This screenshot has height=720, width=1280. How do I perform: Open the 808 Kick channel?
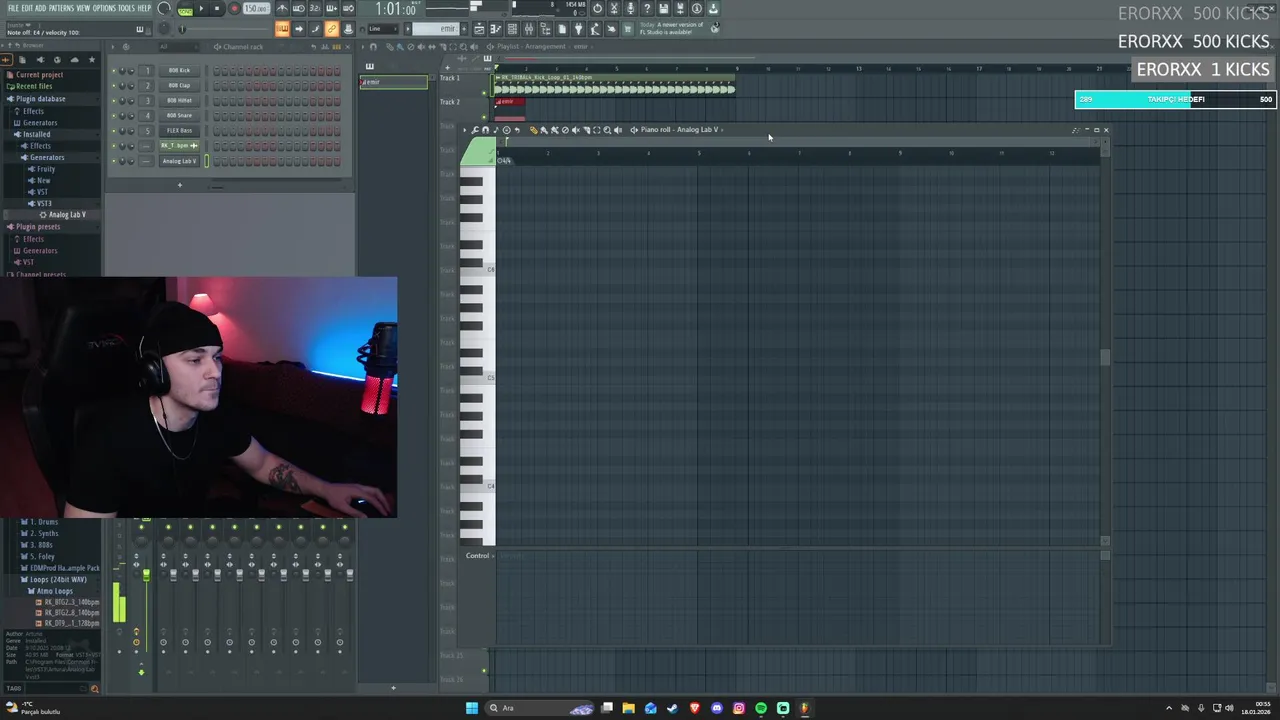tap(179, 70)
